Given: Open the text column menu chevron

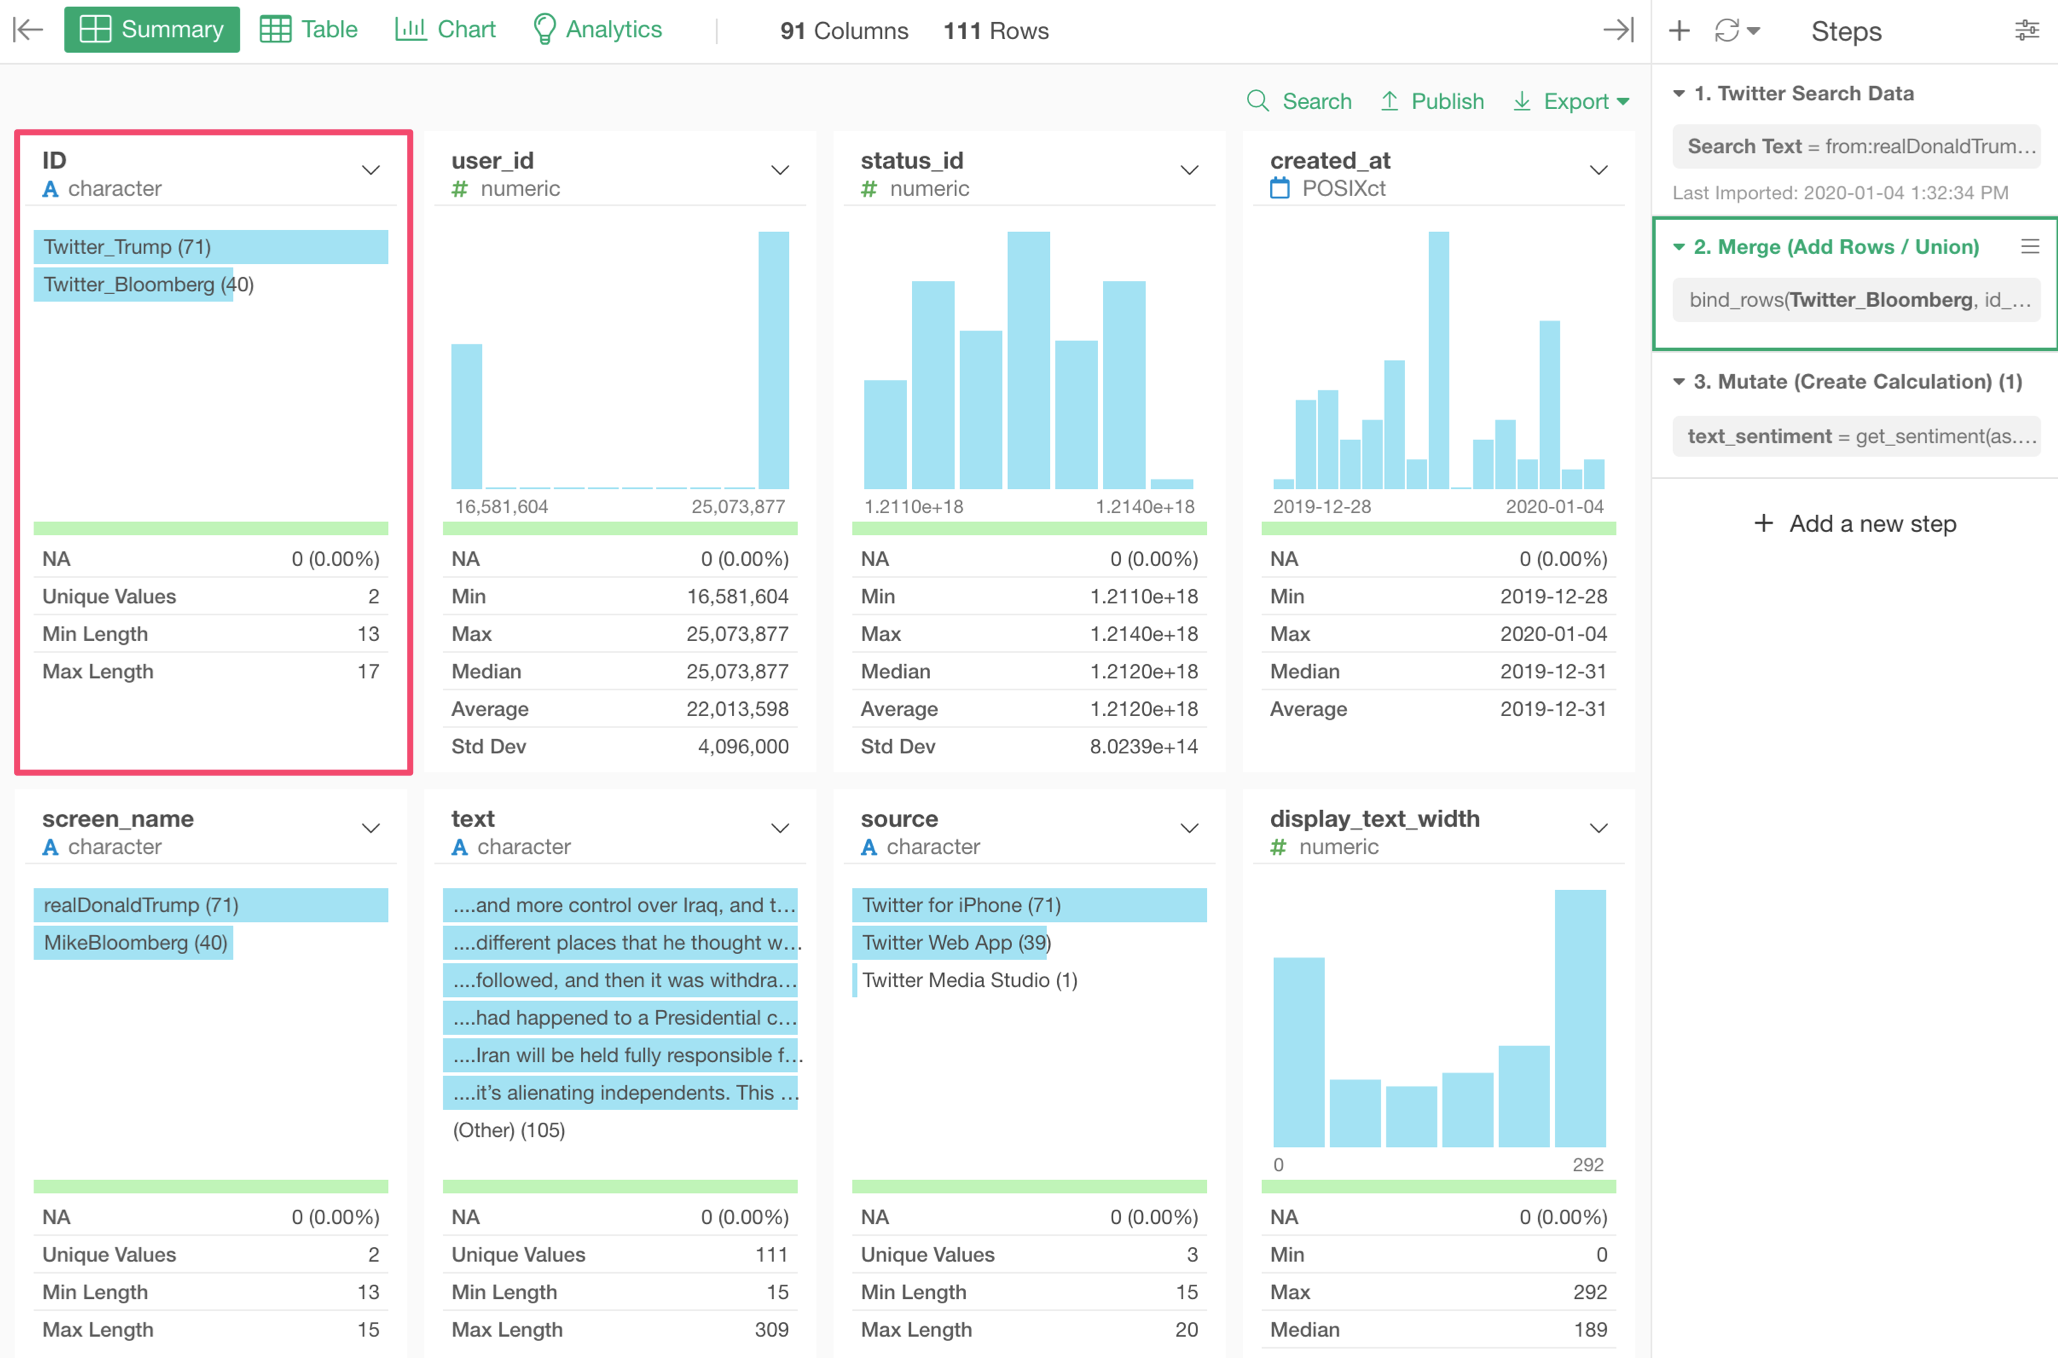Looking at the screenshot, I should [780, 828].
